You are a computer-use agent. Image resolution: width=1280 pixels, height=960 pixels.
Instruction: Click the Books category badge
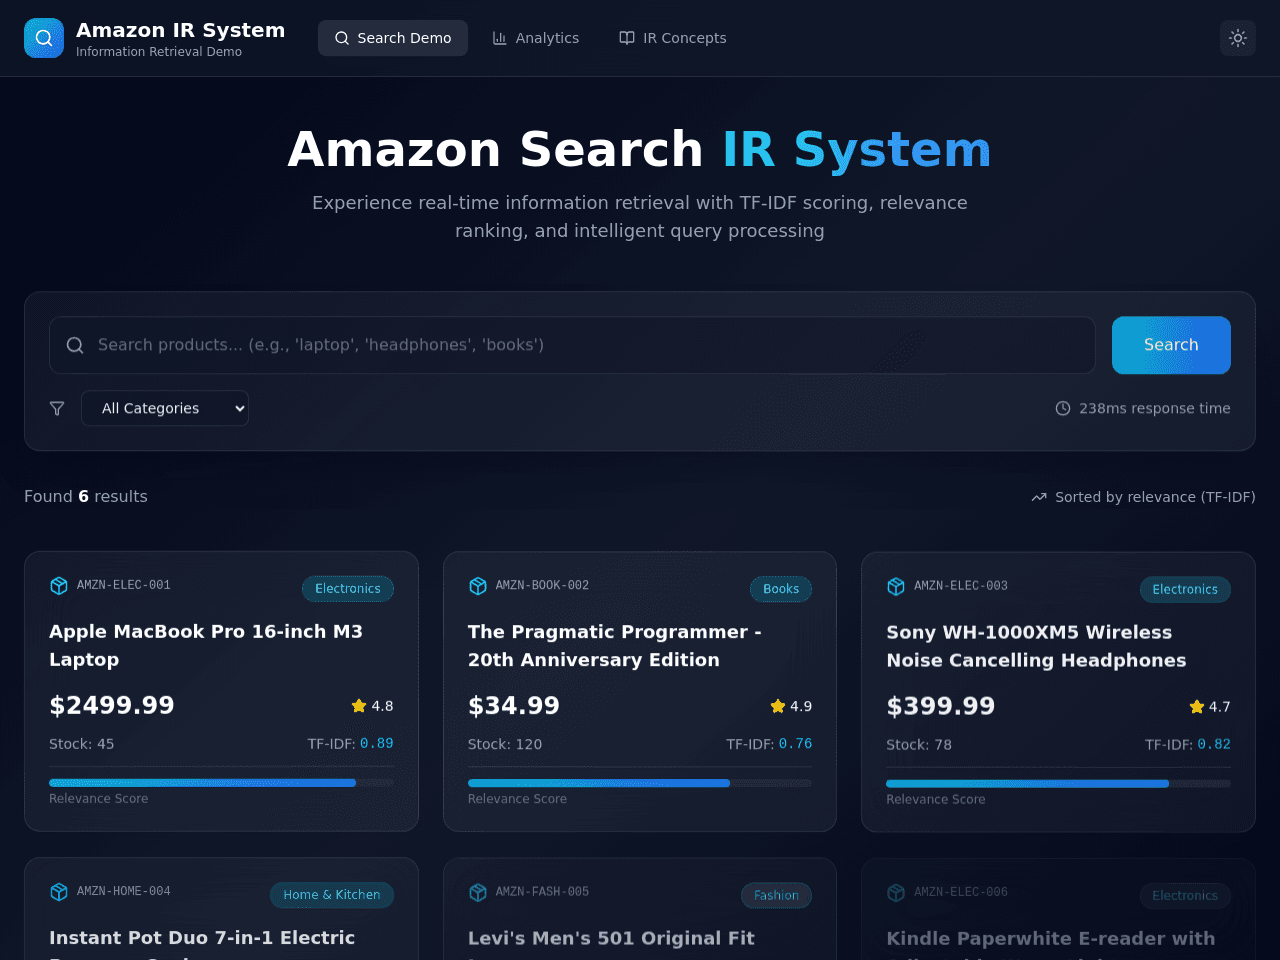[781, 589]
